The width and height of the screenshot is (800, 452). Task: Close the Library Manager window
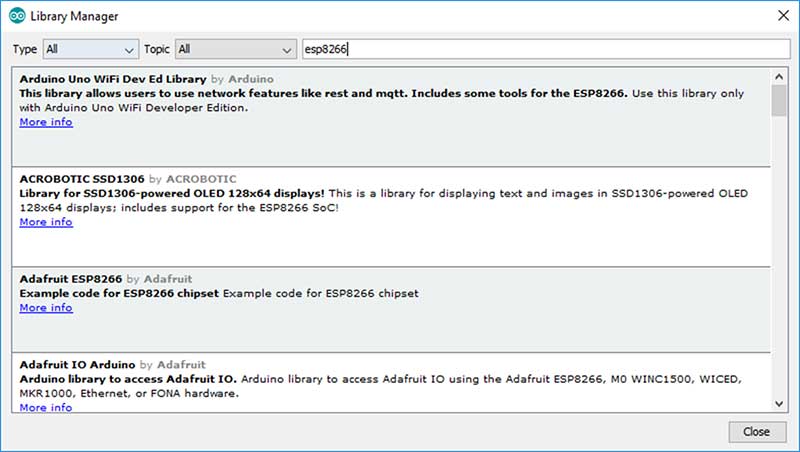(x=756, y=431)
